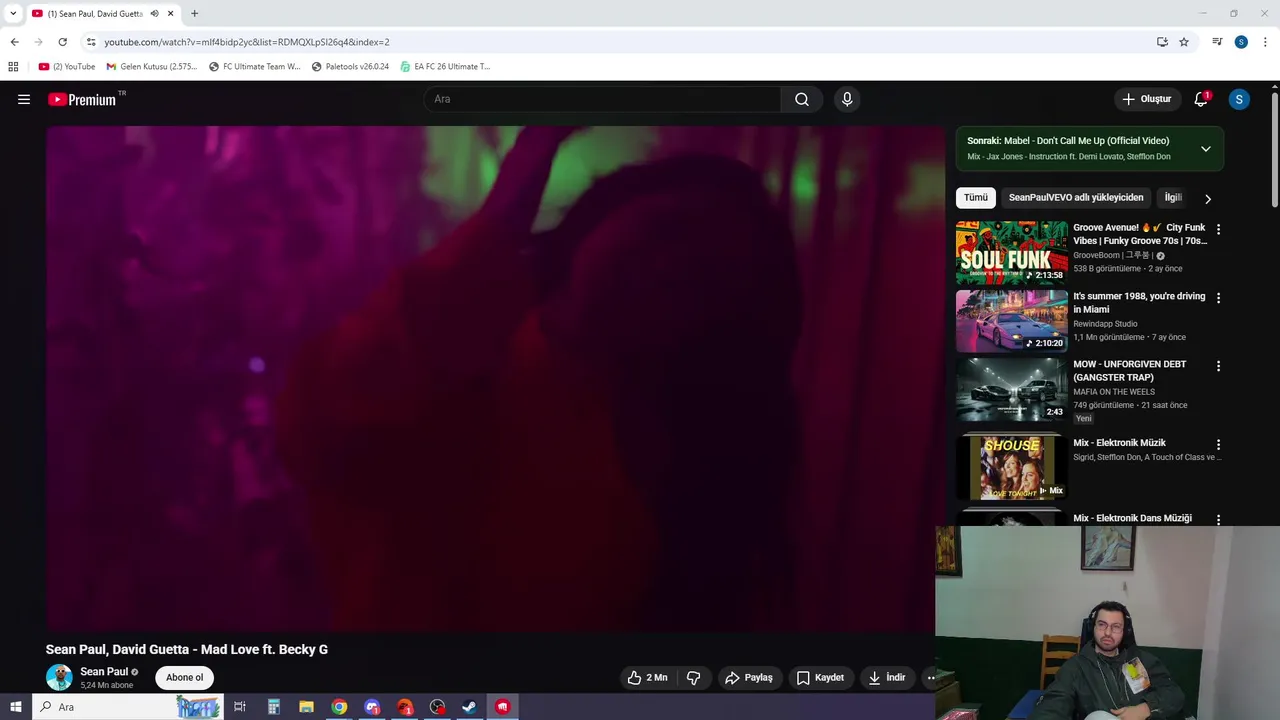
Task: Open Discord from the taskbar
Action: [x=372, y=707]
